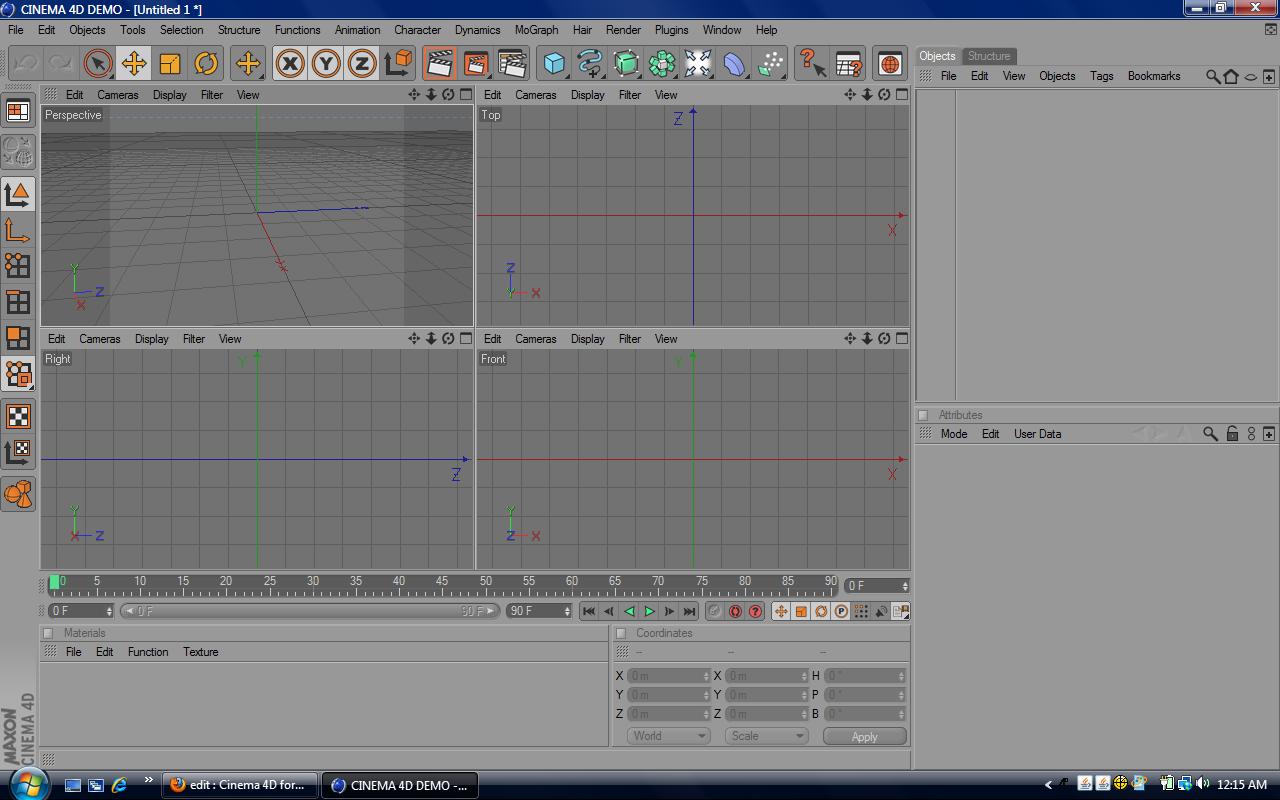1280x800 pixels.
Task: Click the Object Manager search icon
Action: 1213,76
